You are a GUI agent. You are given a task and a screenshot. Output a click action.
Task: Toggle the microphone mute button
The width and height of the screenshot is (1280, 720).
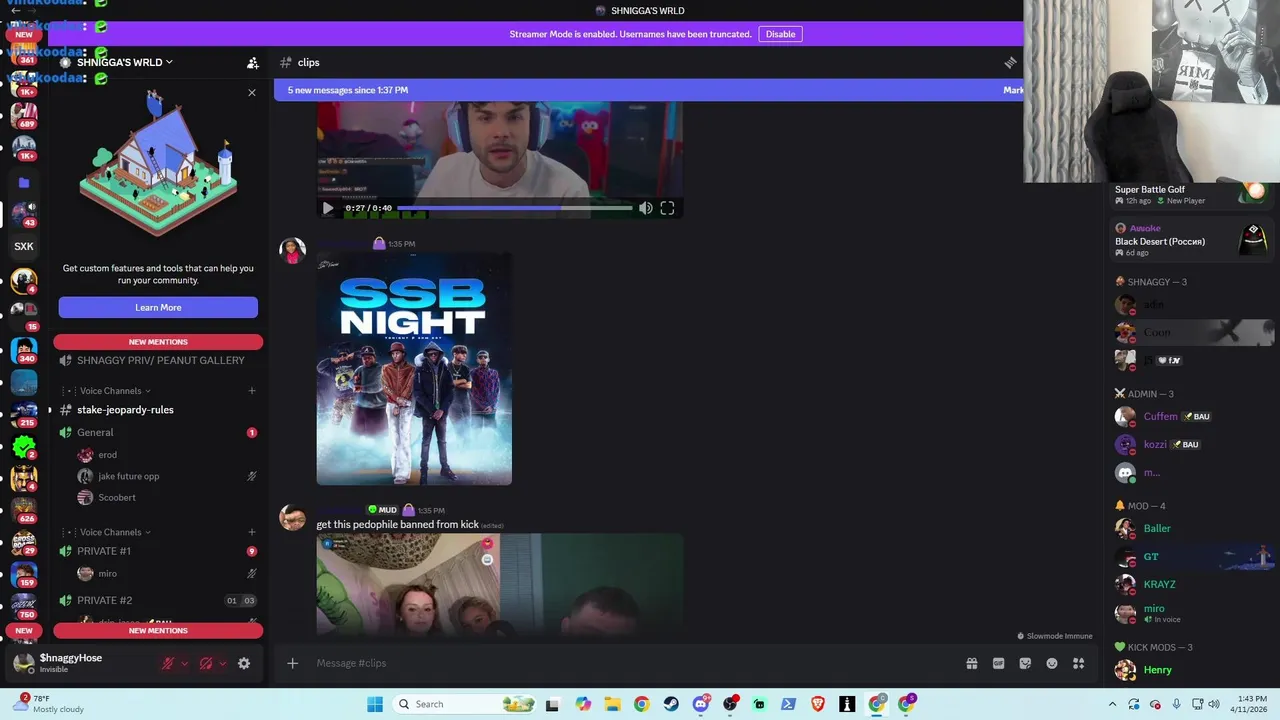pos(168,663)
